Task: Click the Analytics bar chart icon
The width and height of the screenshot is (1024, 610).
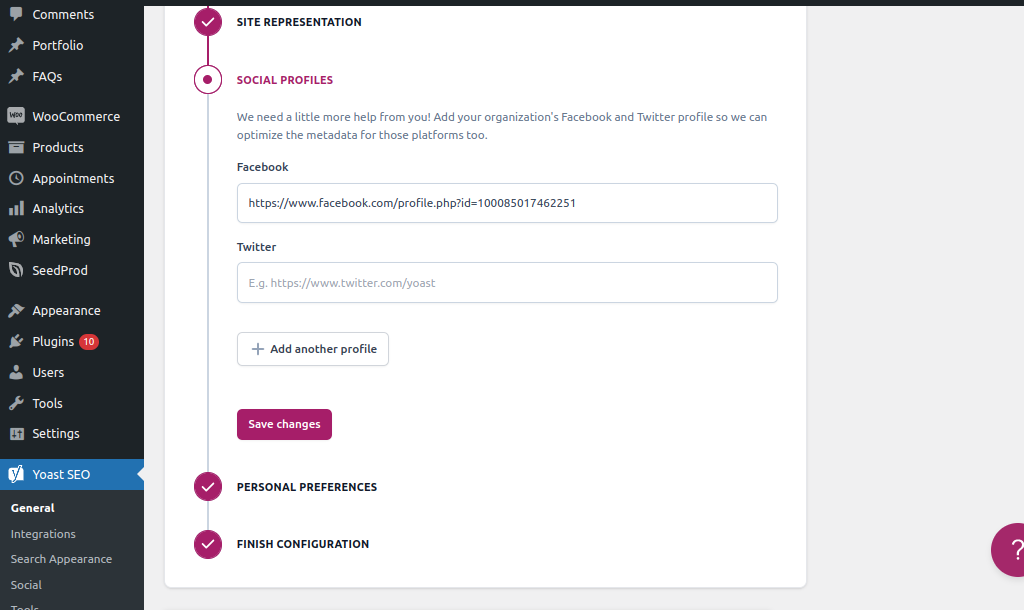Action: coord(16,209)
